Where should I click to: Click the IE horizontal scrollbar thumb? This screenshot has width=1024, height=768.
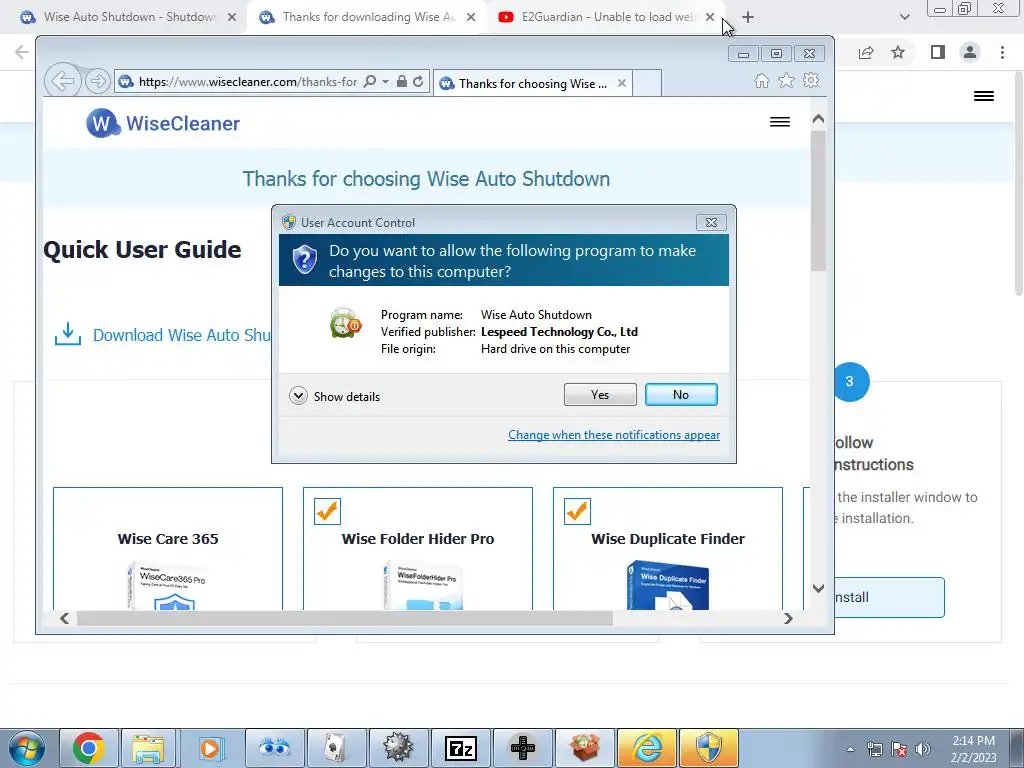pos(345,618)
